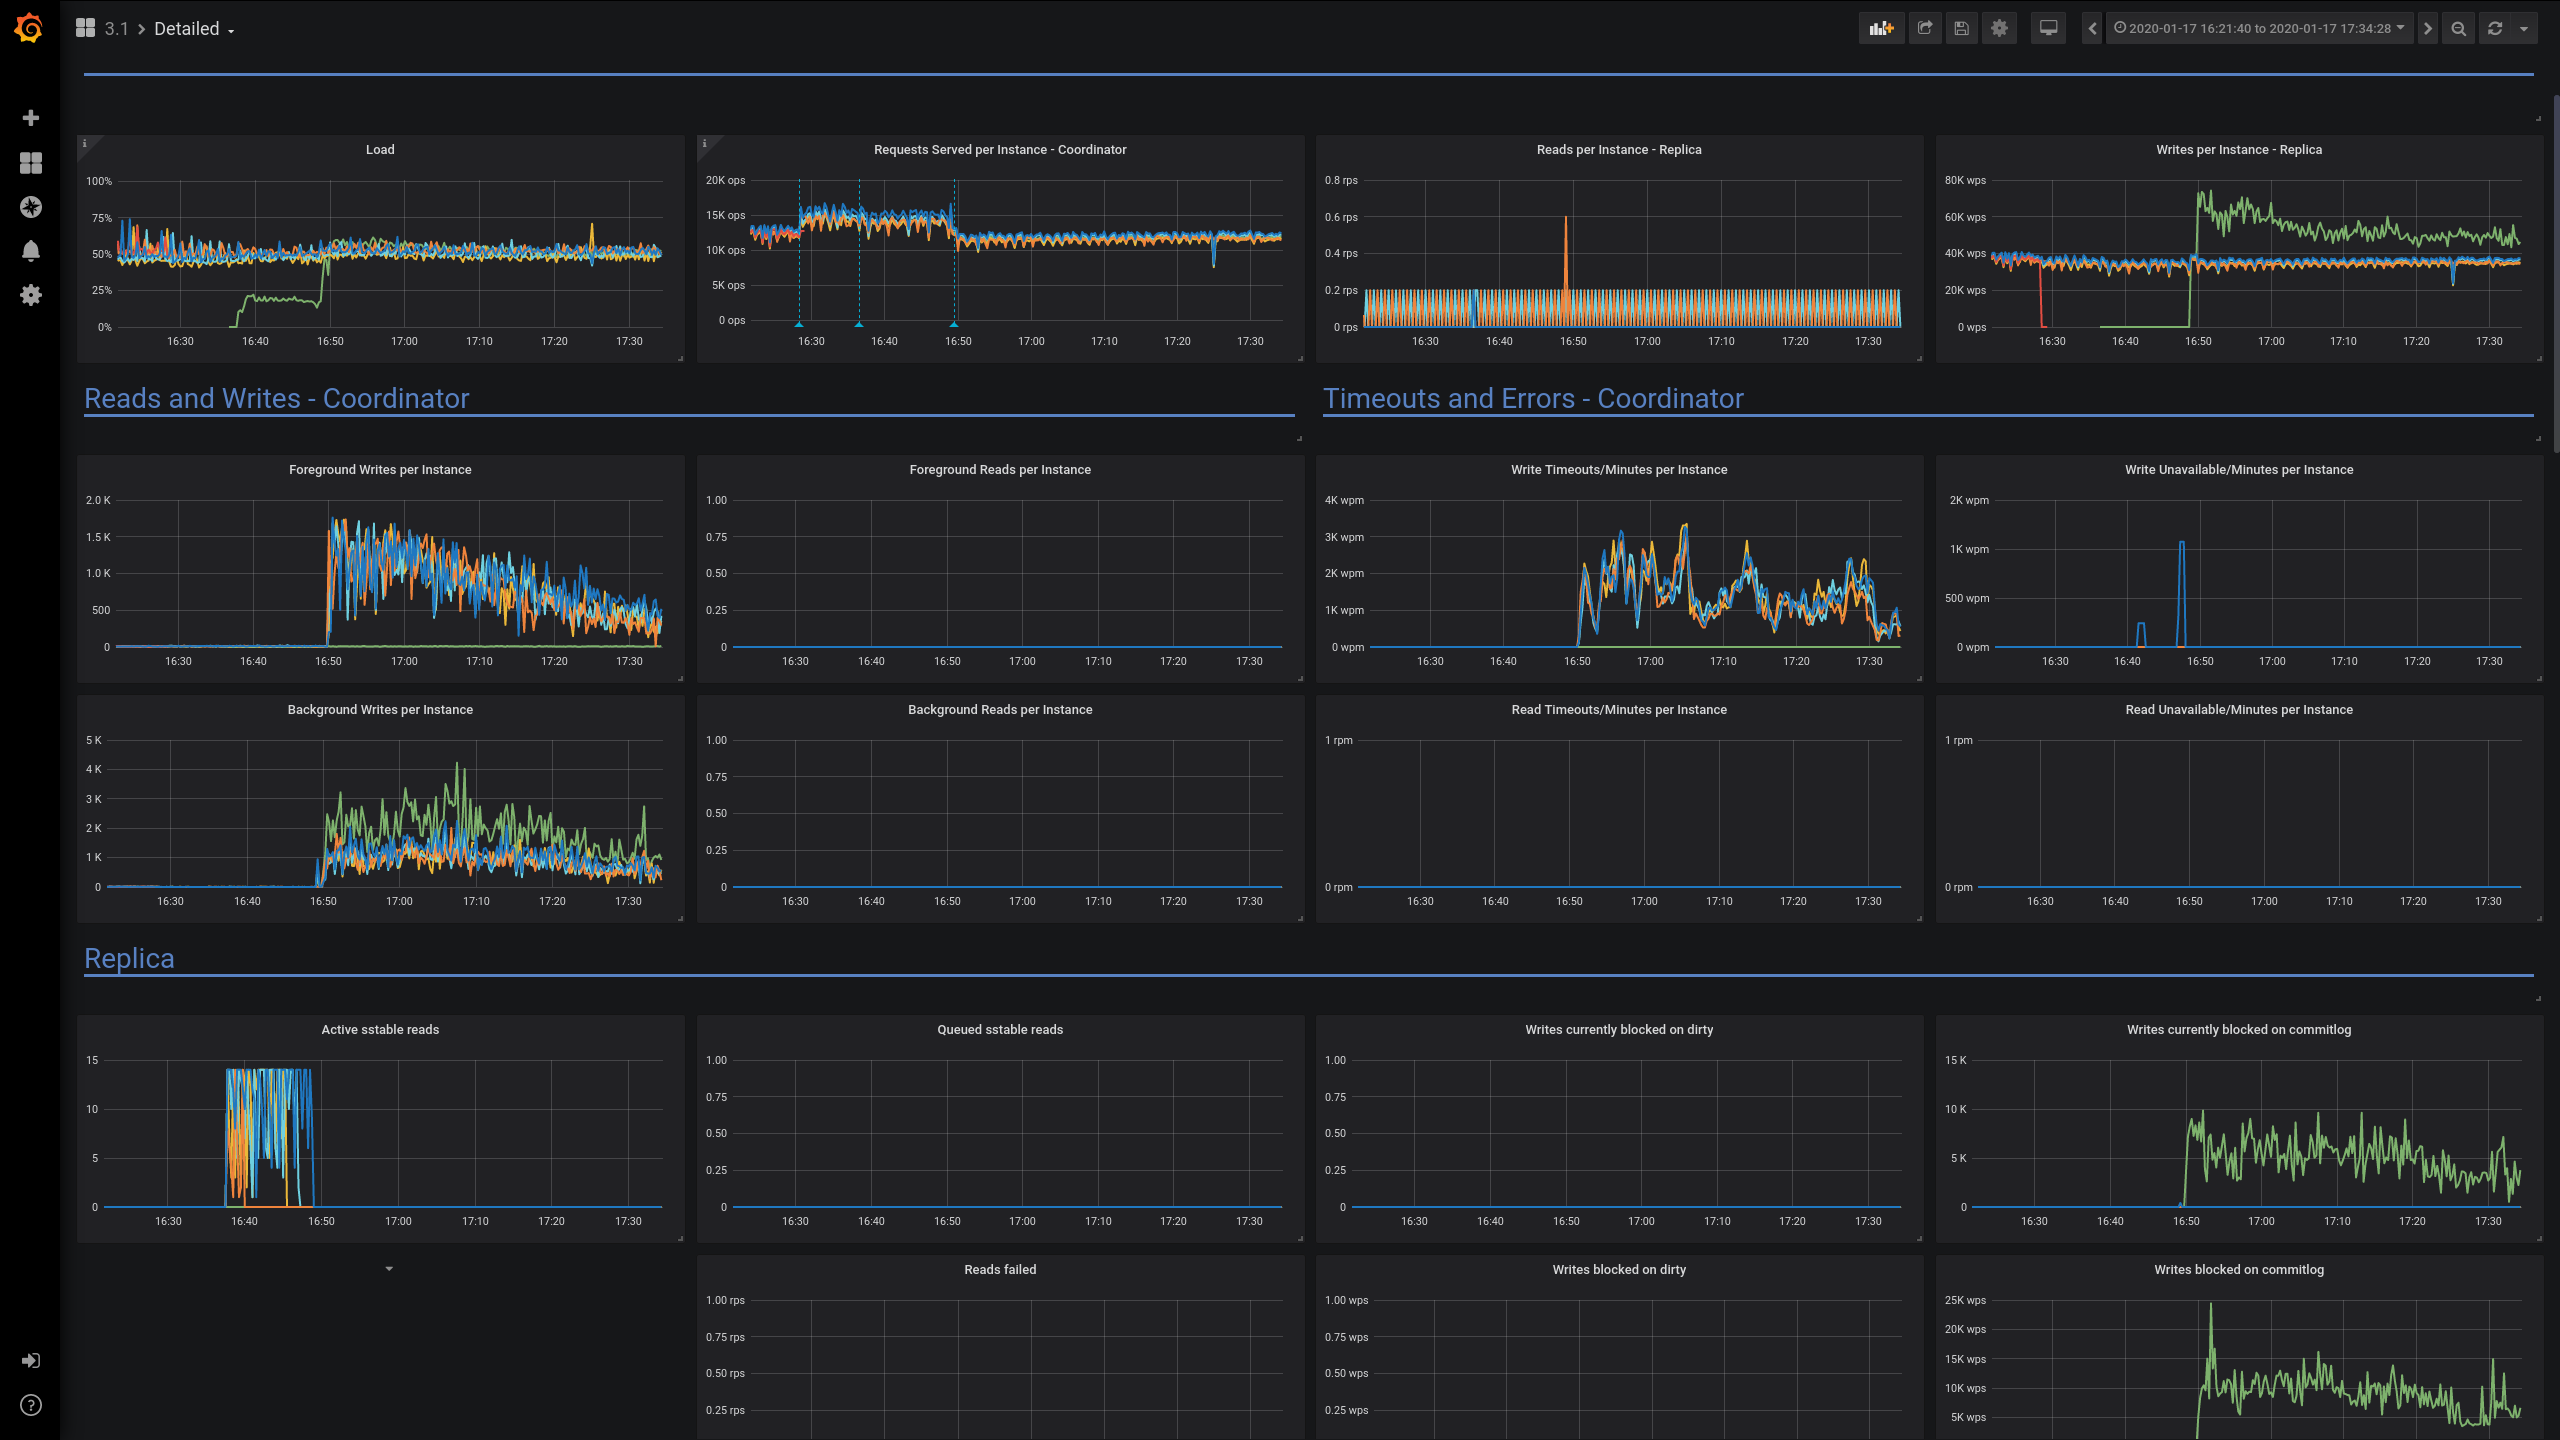The height and width of the screenshot is (1440, 2560).
Task: Open the Dashboards icon in left sidebar
Action: 30,163
